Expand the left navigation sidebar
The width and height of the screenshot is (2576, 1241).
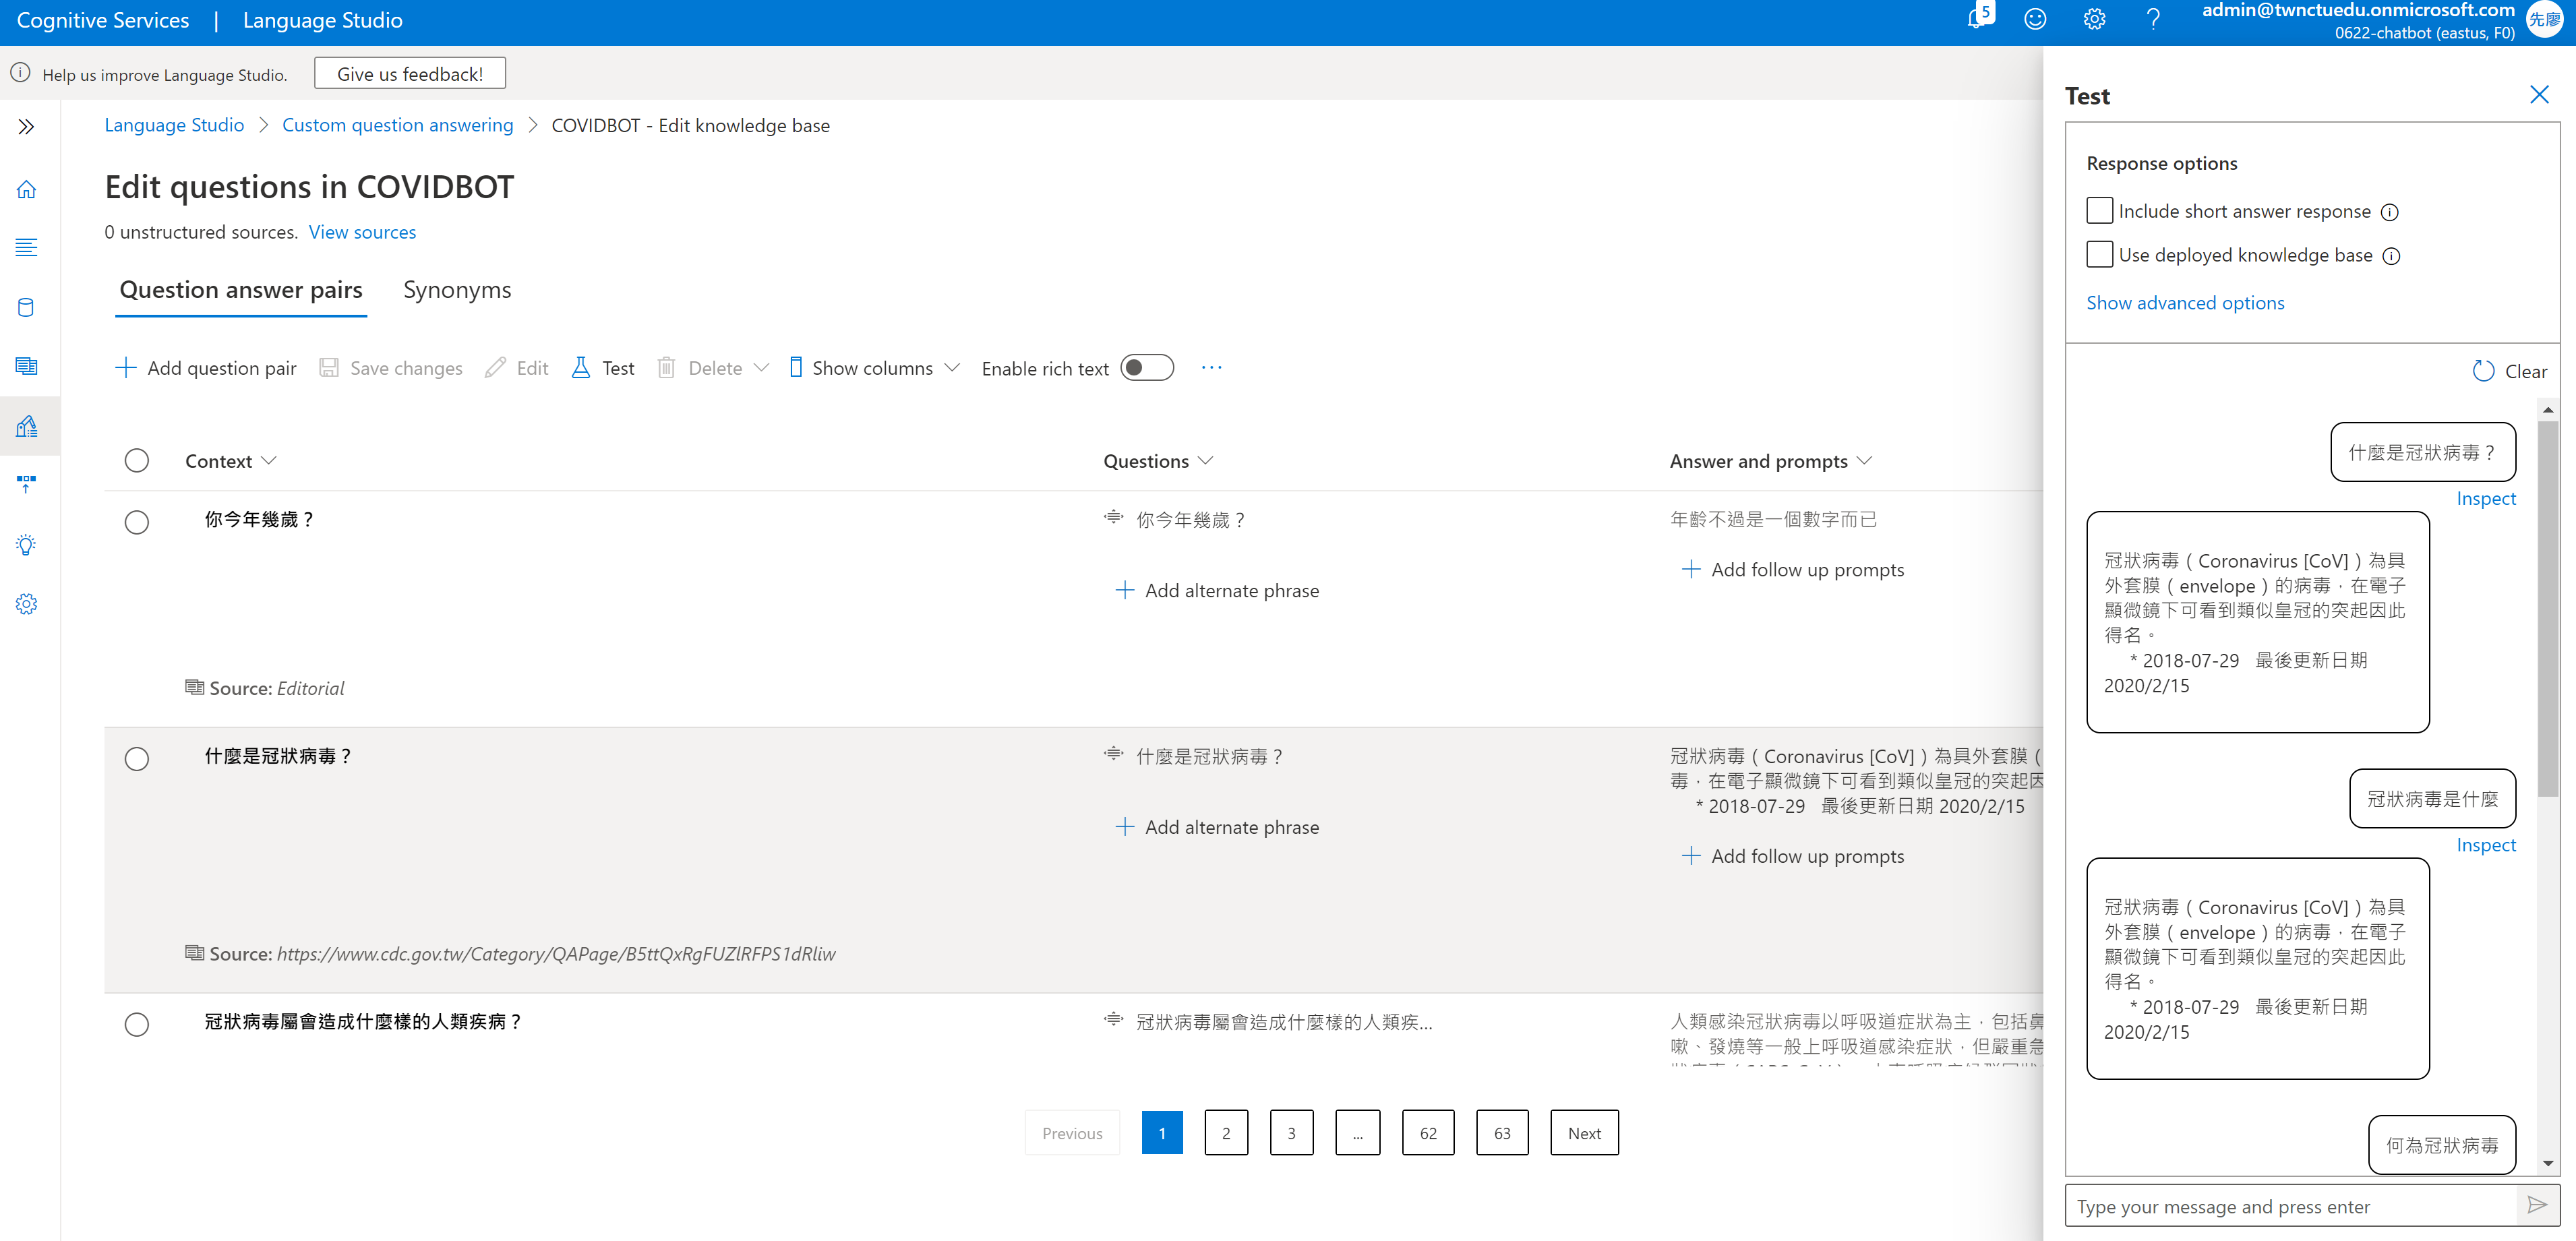pos(27,127)
